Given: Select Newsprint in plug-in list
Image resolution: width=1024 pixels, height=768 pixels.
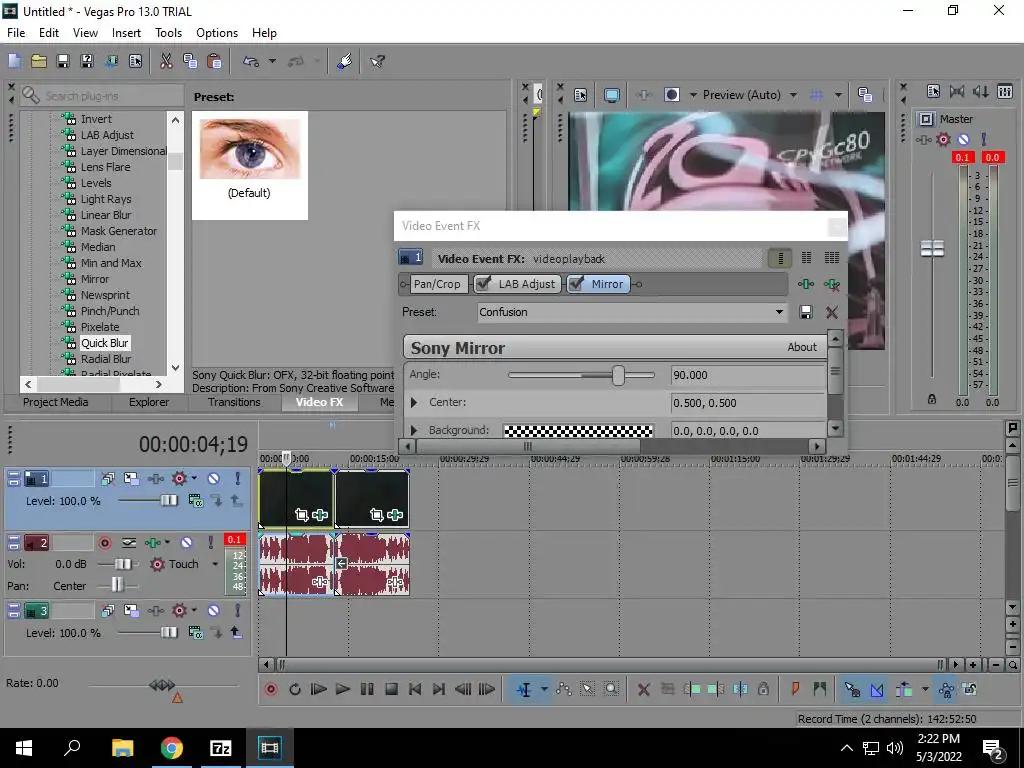Looking at the screenshot, I should (x=105, y=295).
